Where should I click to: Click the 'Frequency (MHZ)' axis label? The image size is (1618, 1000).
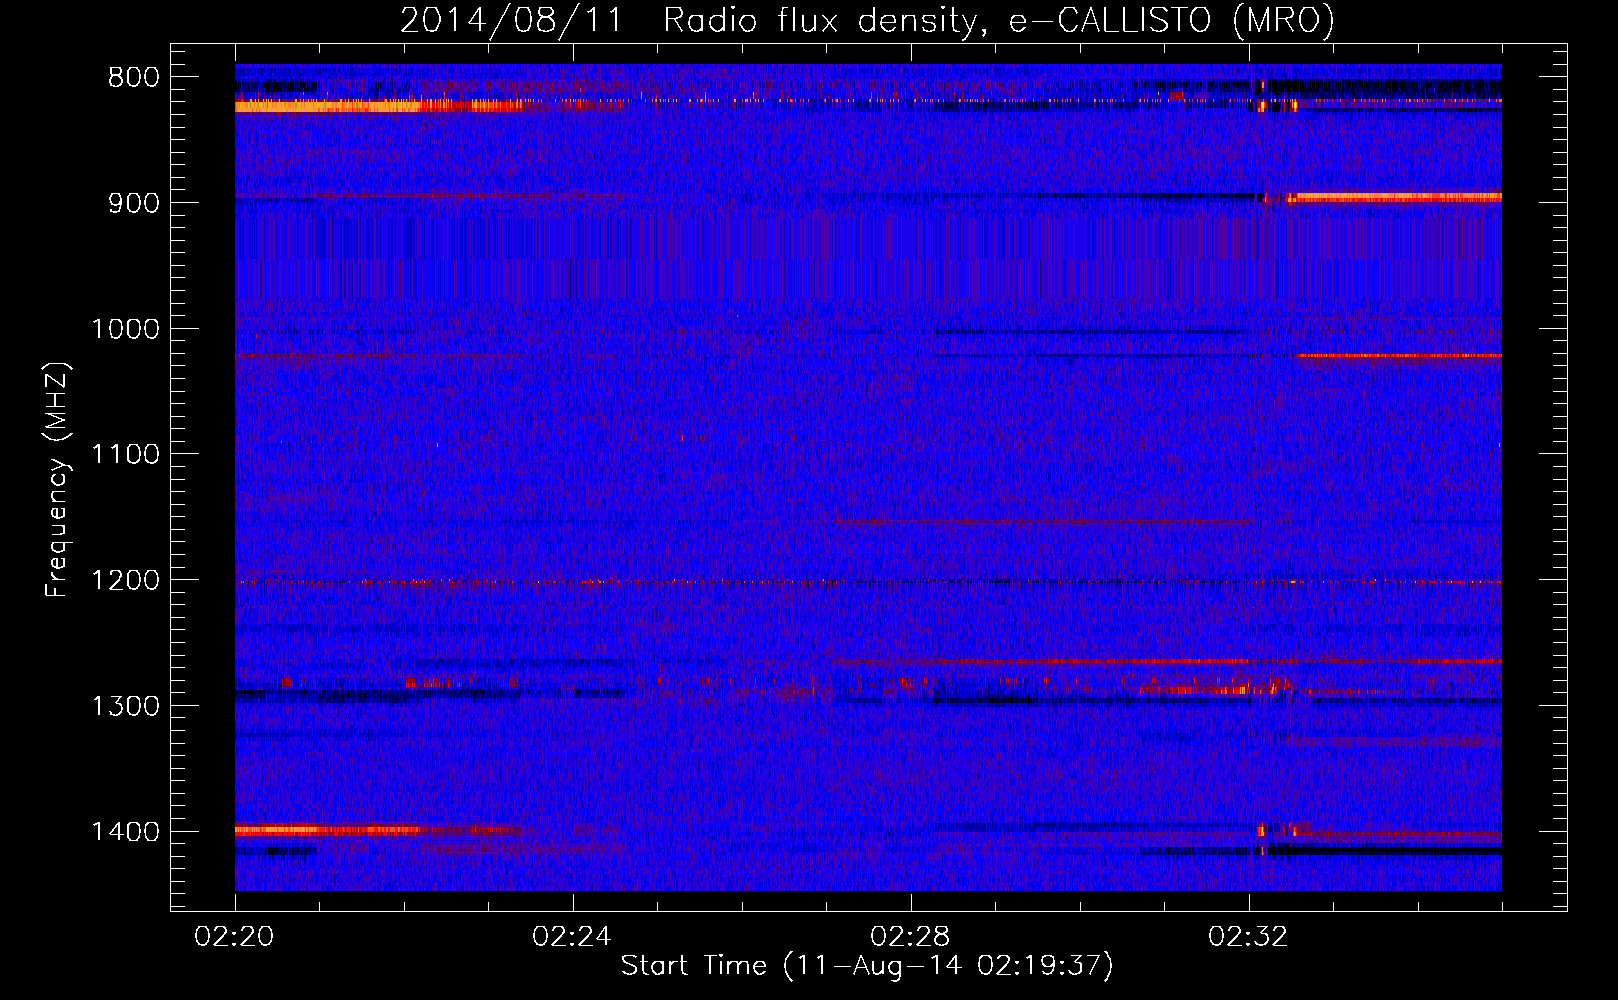click(57, 480)
